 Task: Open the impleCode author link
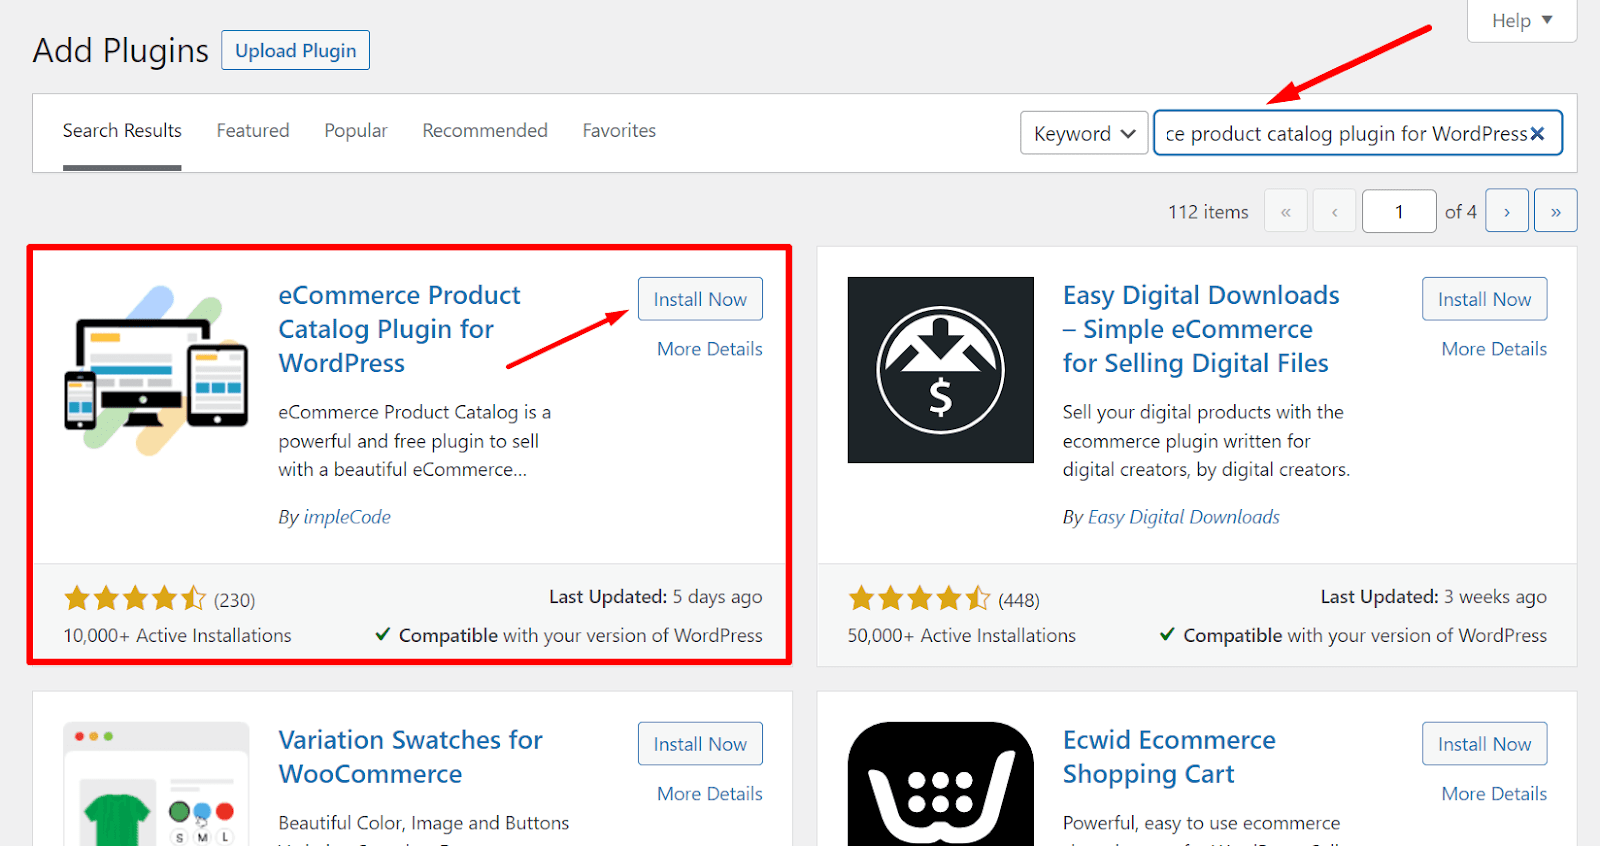click(x=347, y=517)
